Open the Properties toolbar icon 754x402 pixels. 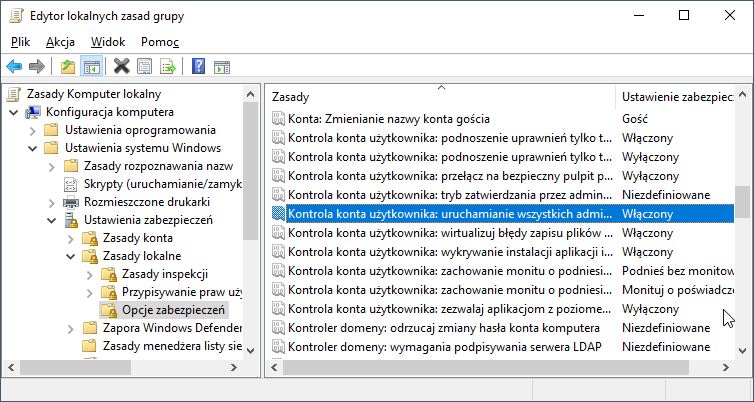145,66
